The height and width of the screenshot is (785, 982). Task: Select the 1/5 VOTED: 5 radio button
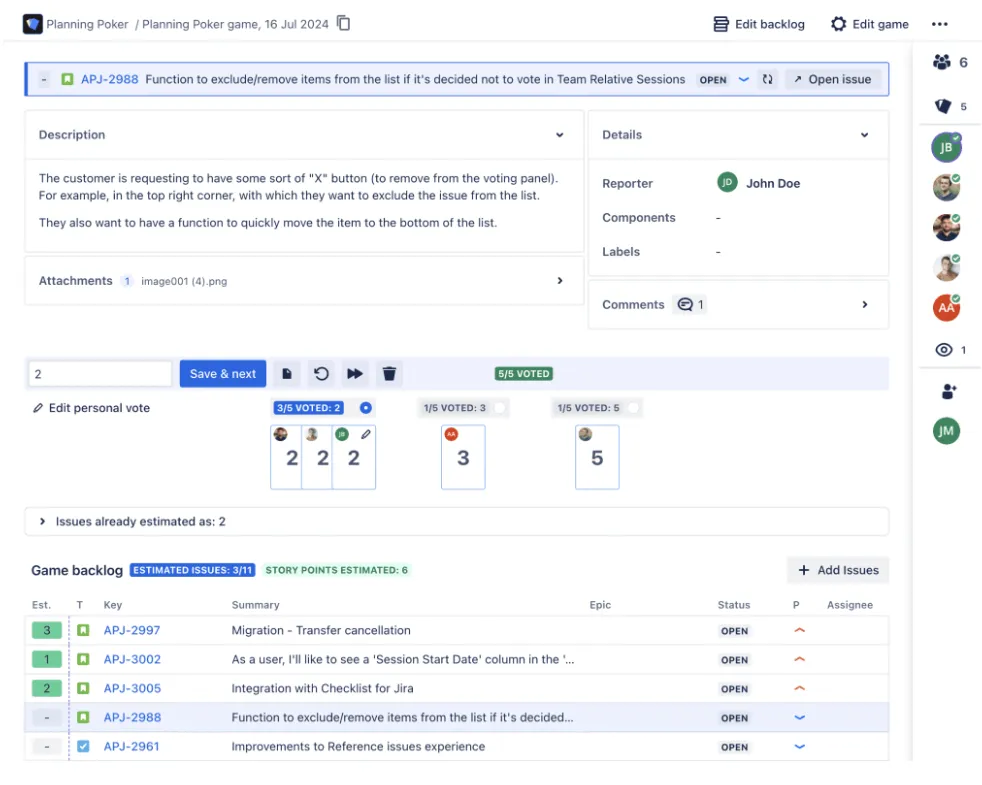pyautogui.click(x=633, y=408)
